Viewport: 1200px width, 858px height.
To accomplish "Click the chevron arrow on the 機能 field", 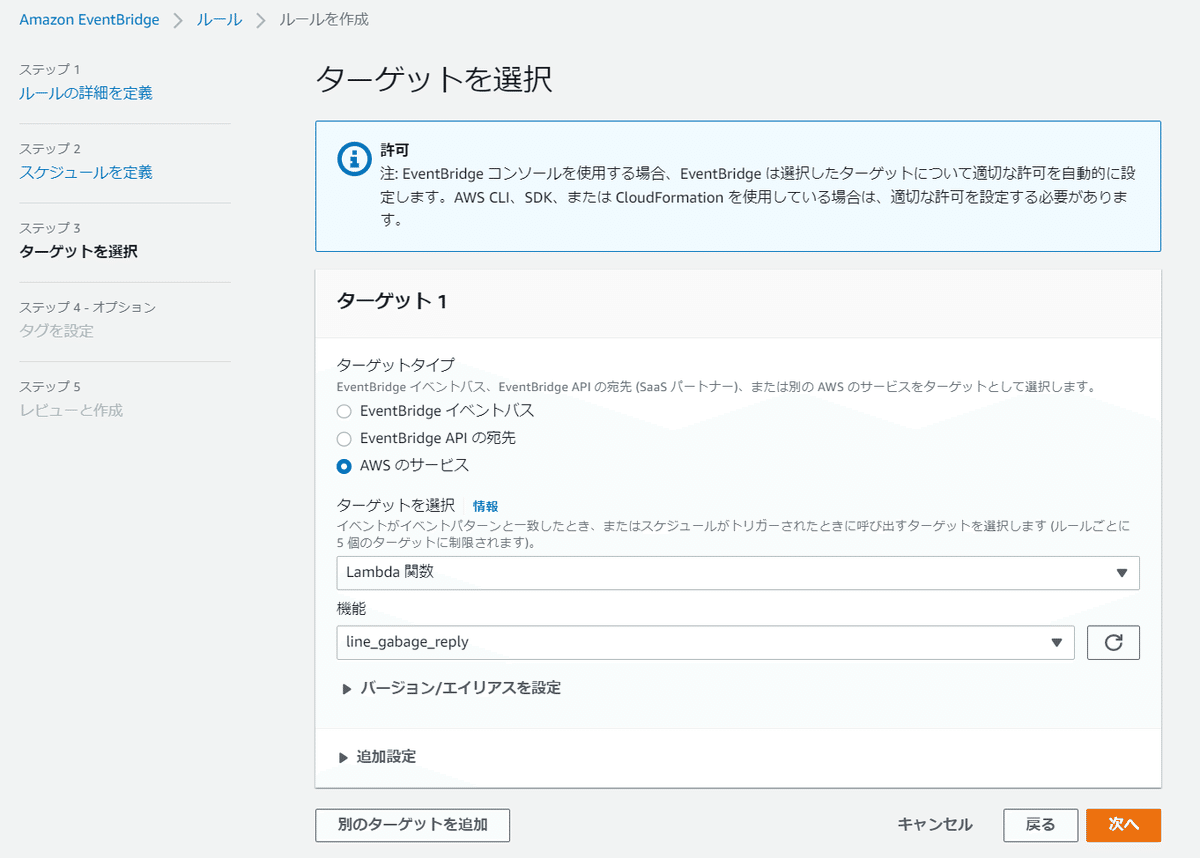I will tap(1057, 642).
